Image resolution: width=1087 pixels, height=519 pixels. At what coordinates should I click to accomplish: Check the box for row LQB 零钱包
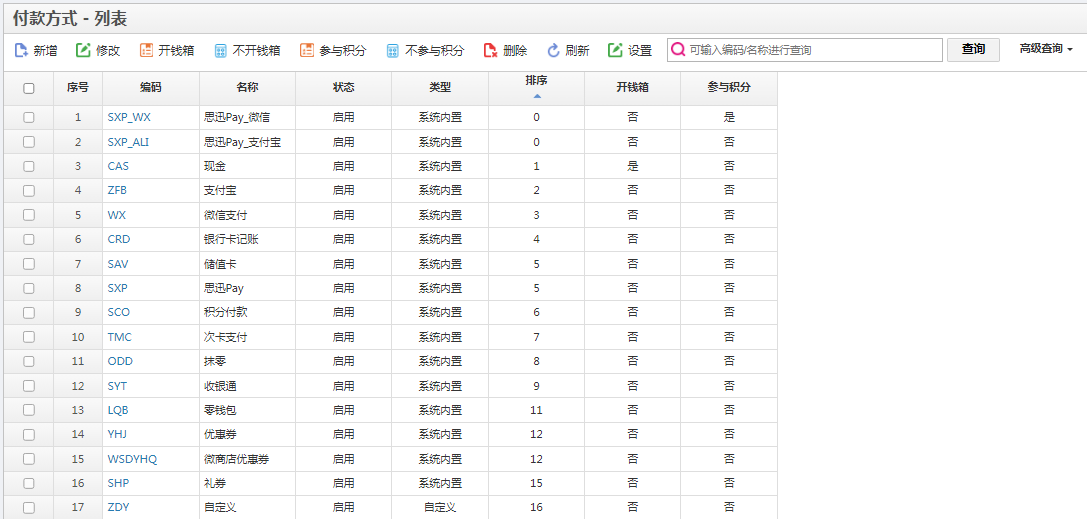point(28,410)
